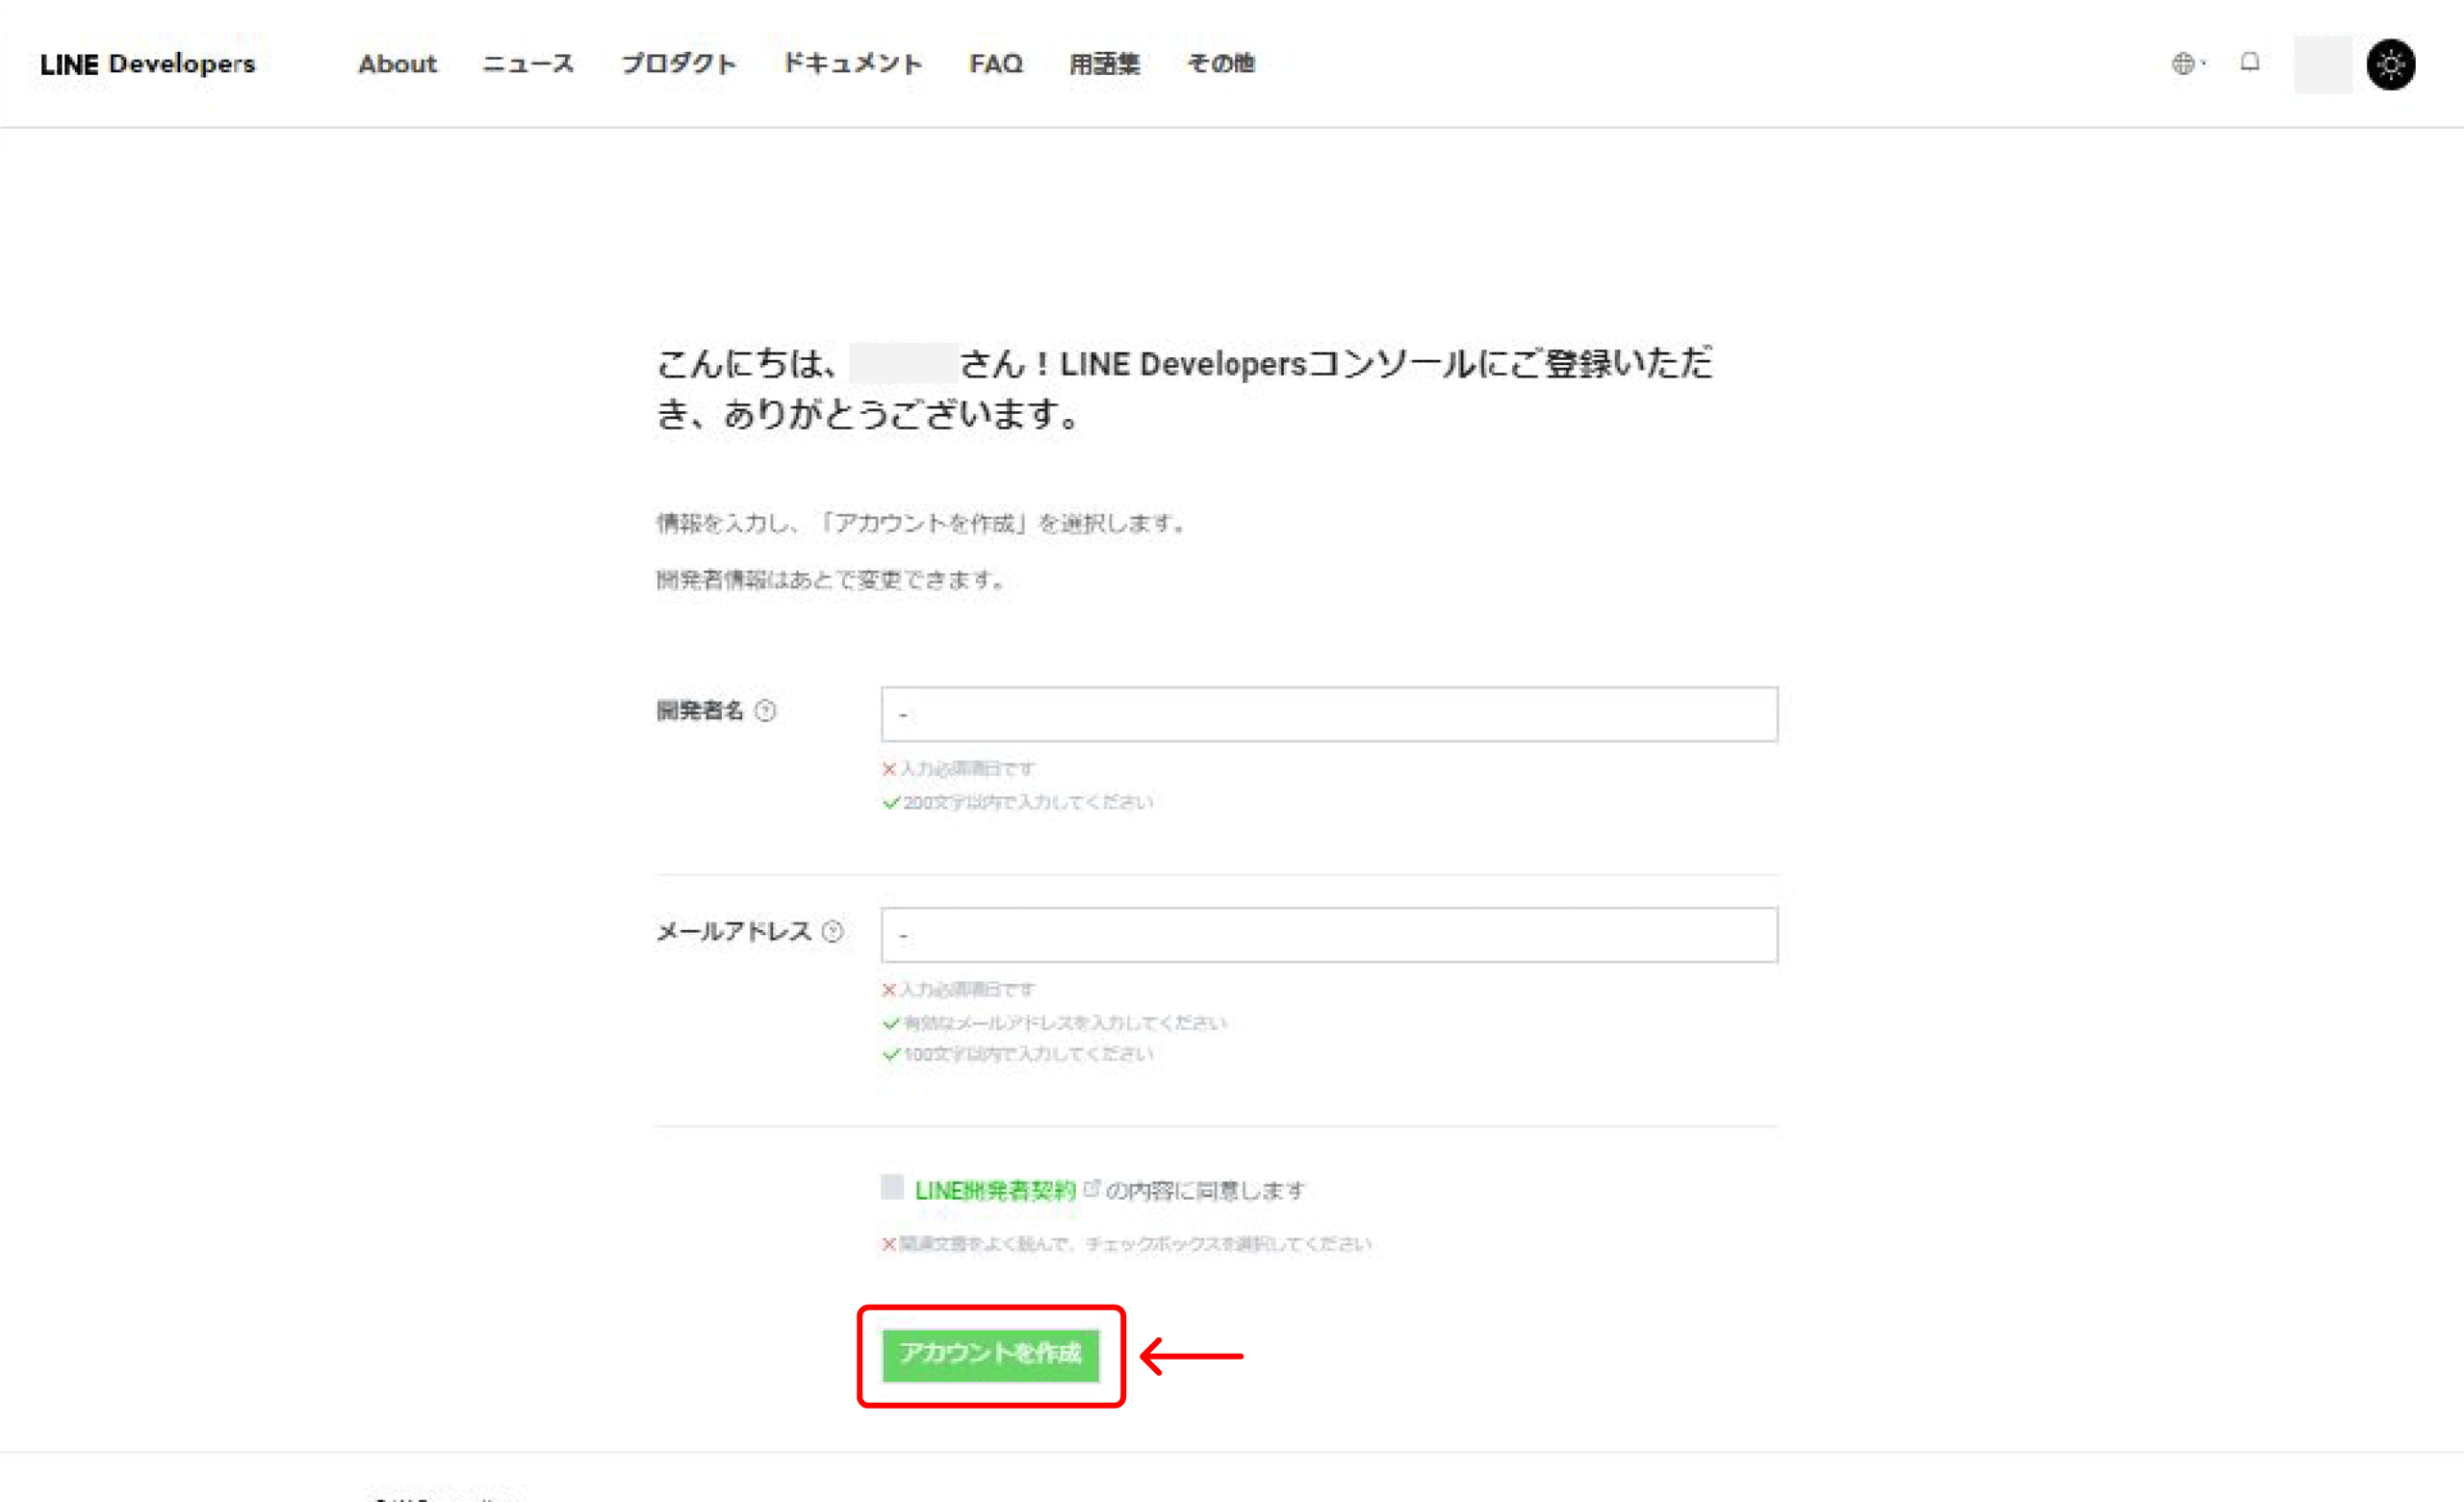Open the プロダクト menu item
This screenshot has height=1502, width=2464.
pyautogui.click(x=678, y=64)
